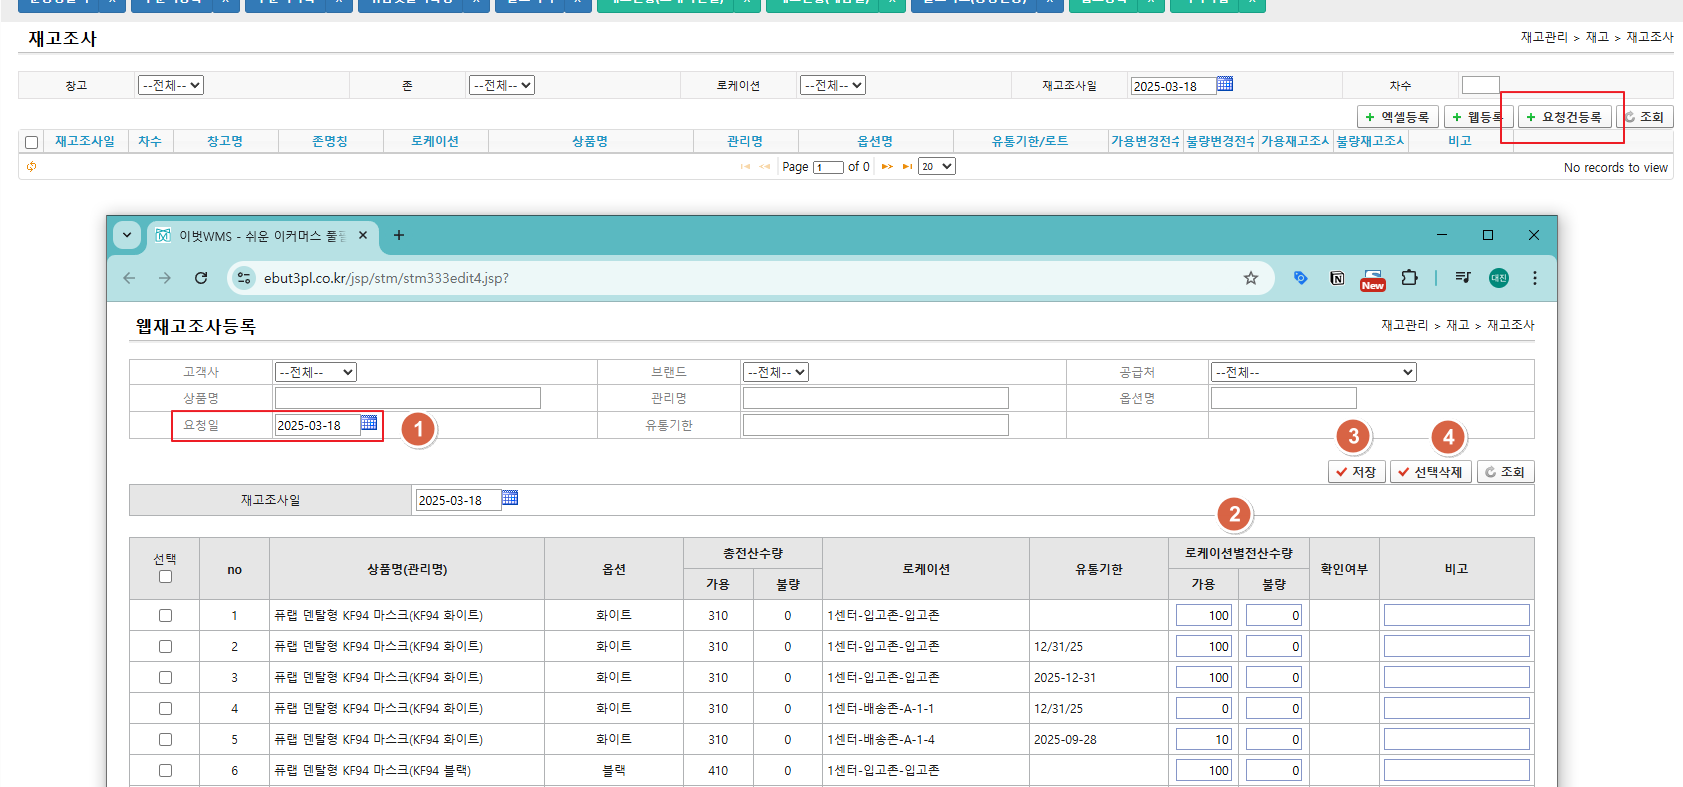The width and height of the screenshot is (1683, 787).
Task: Open blue tag extension icon
Action: click(1300, 278)
